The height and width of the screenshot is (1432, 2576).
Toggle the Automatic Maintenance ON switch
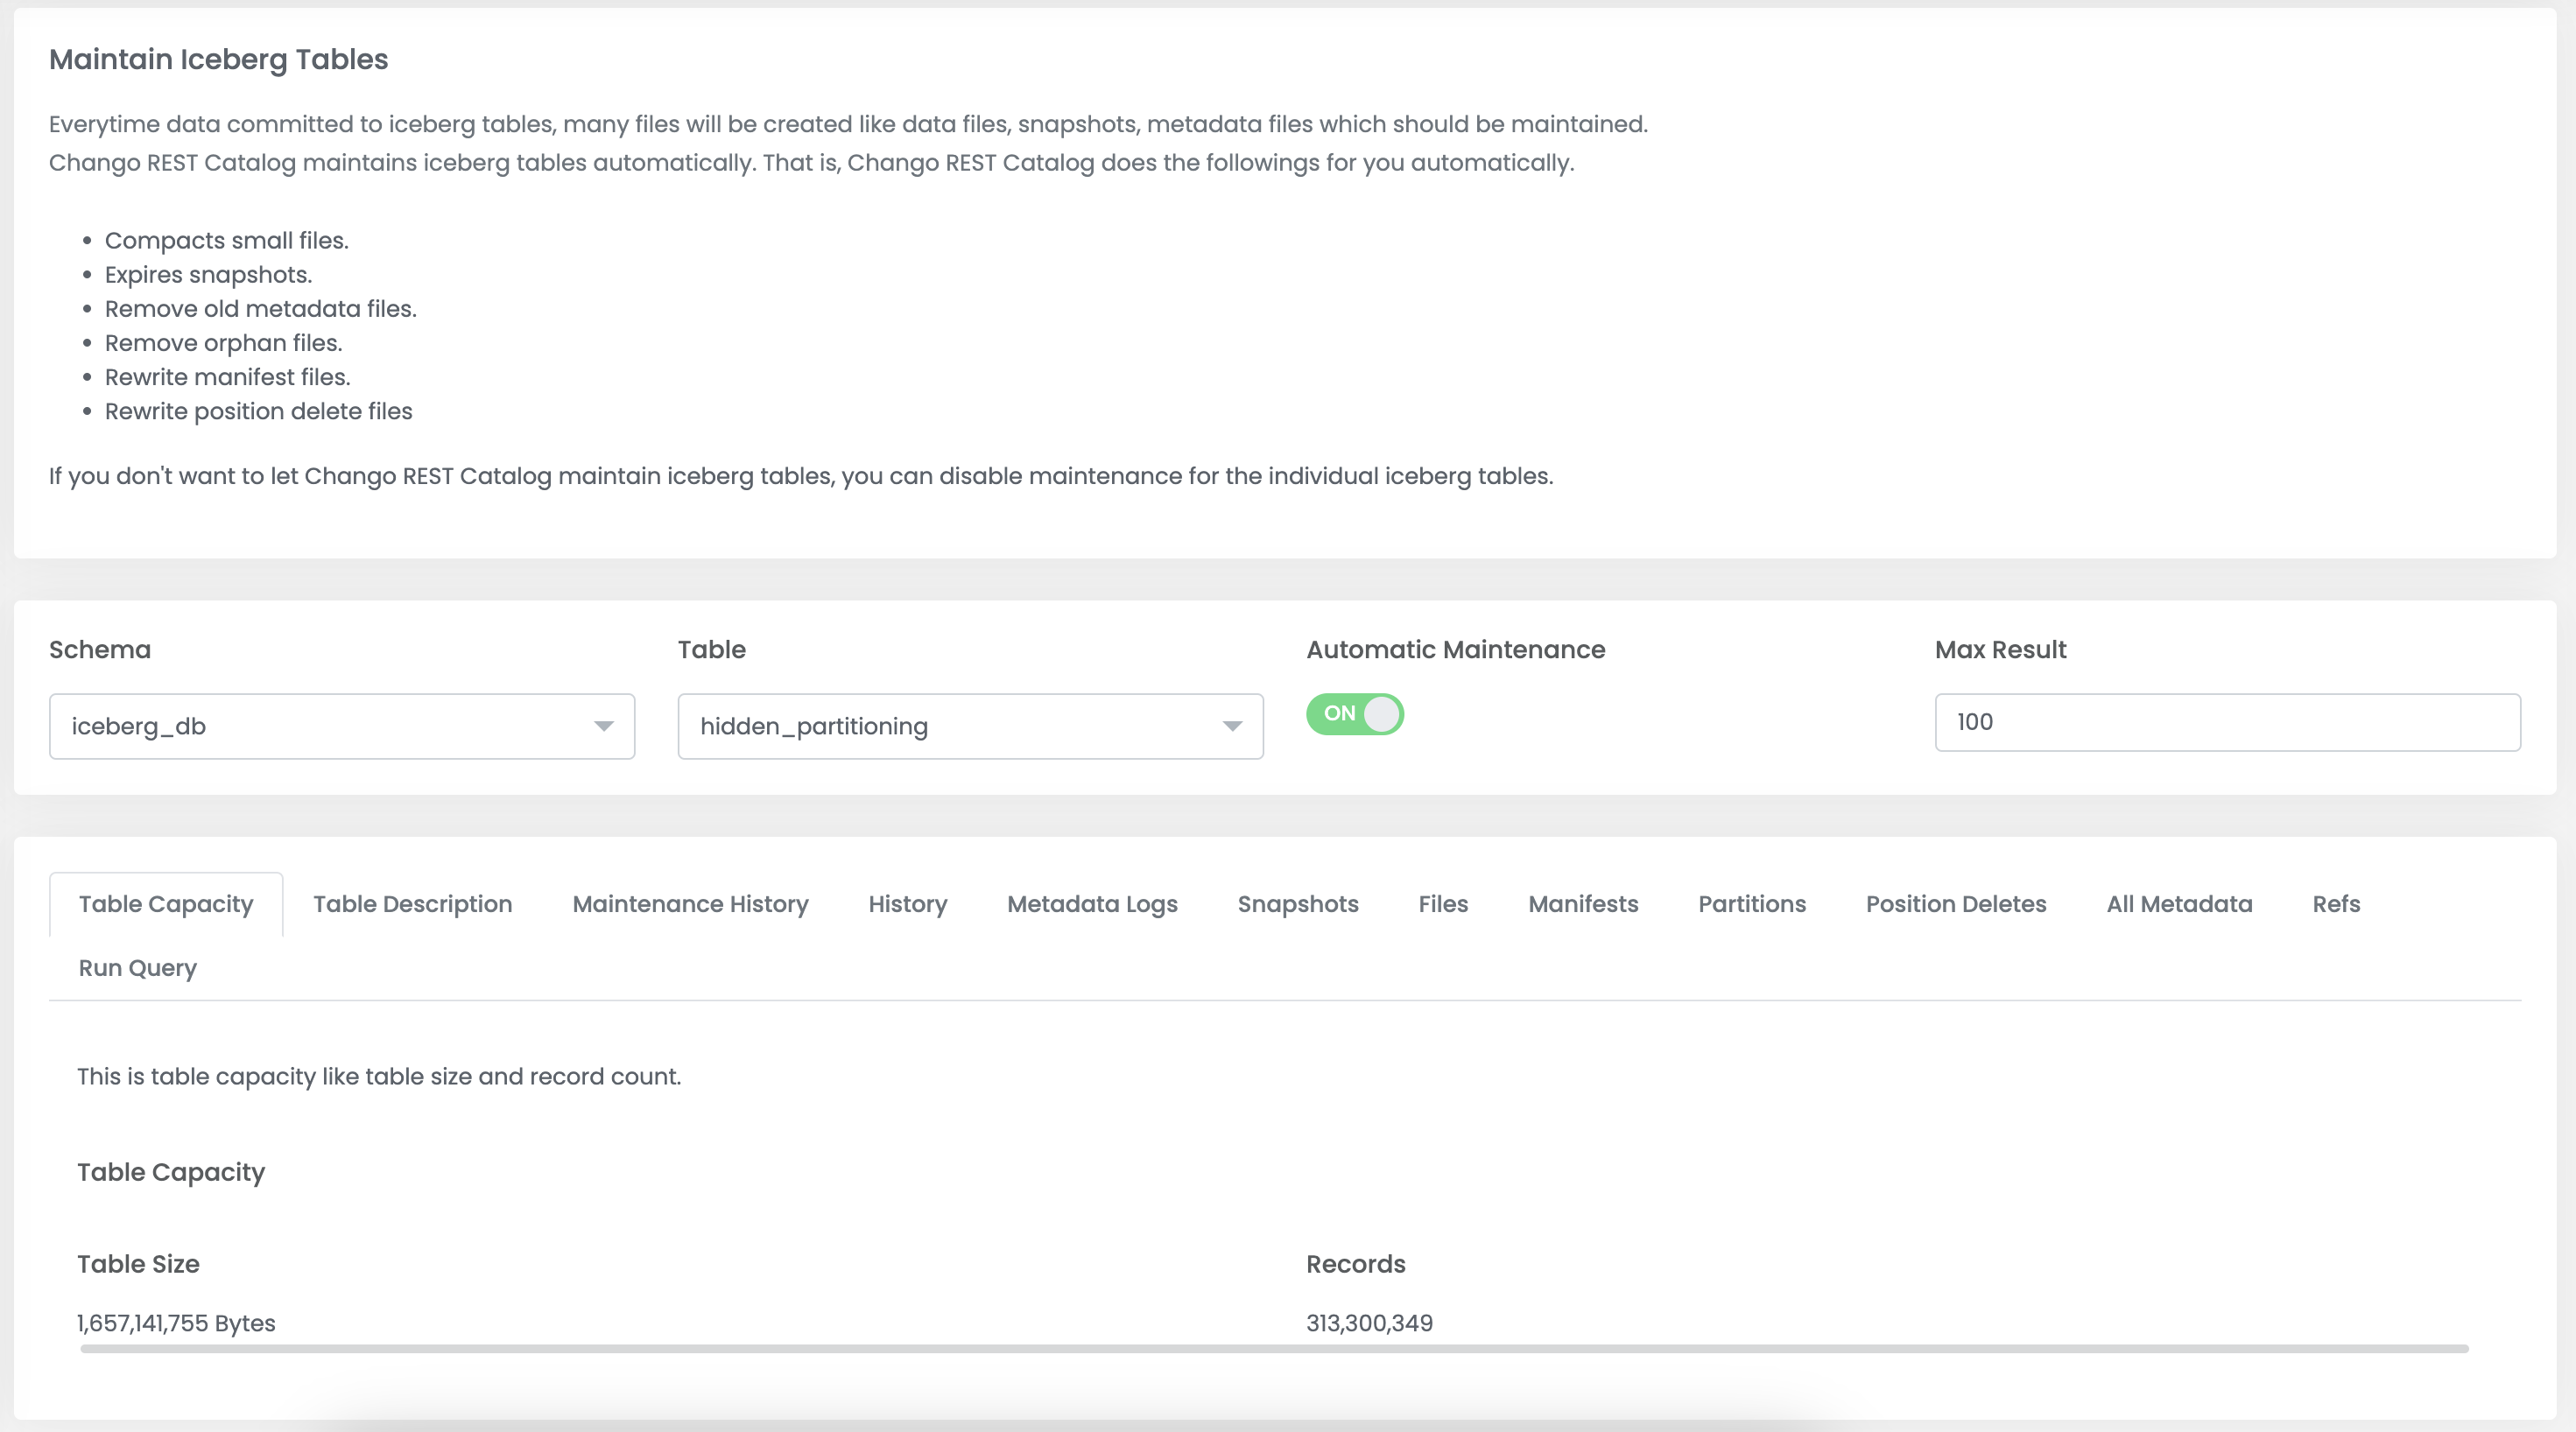point(1355,714)
